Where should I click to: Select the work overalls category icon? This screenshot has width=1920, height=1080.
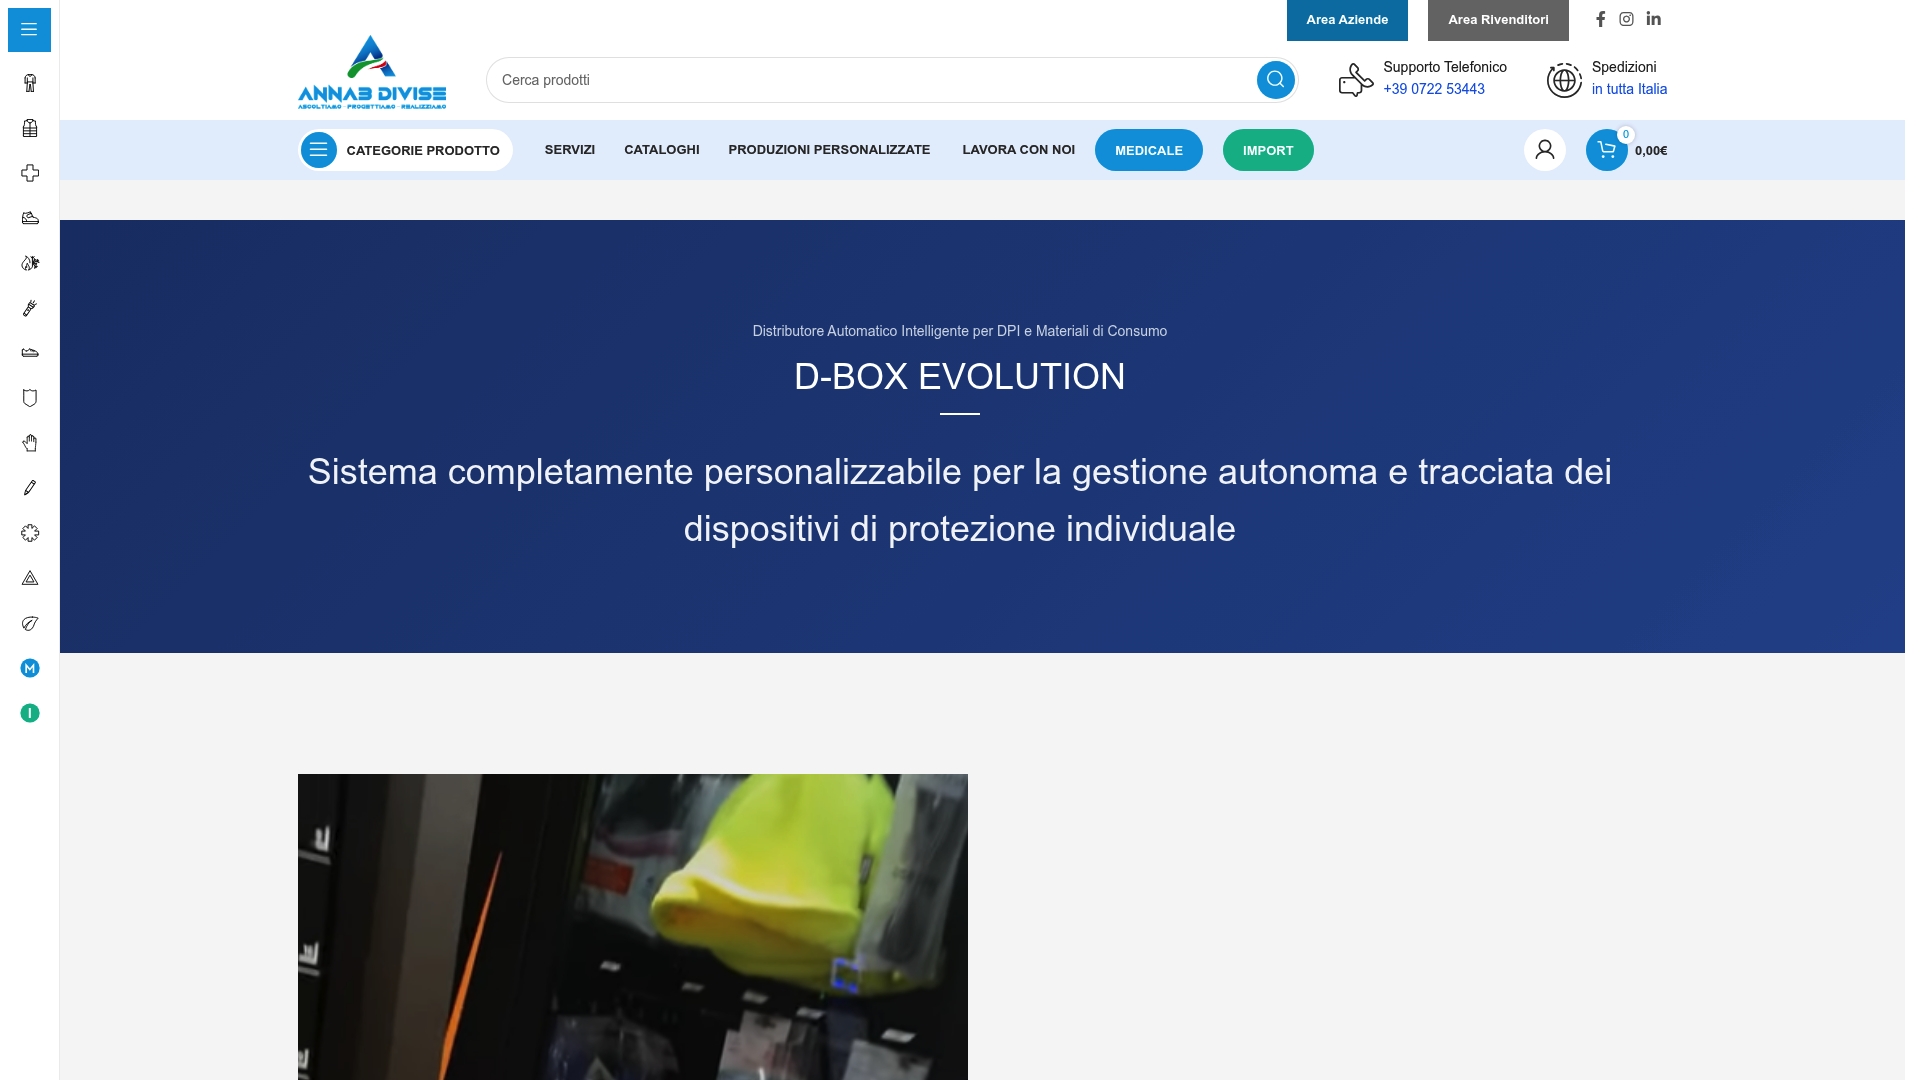(x=30, y=83)
